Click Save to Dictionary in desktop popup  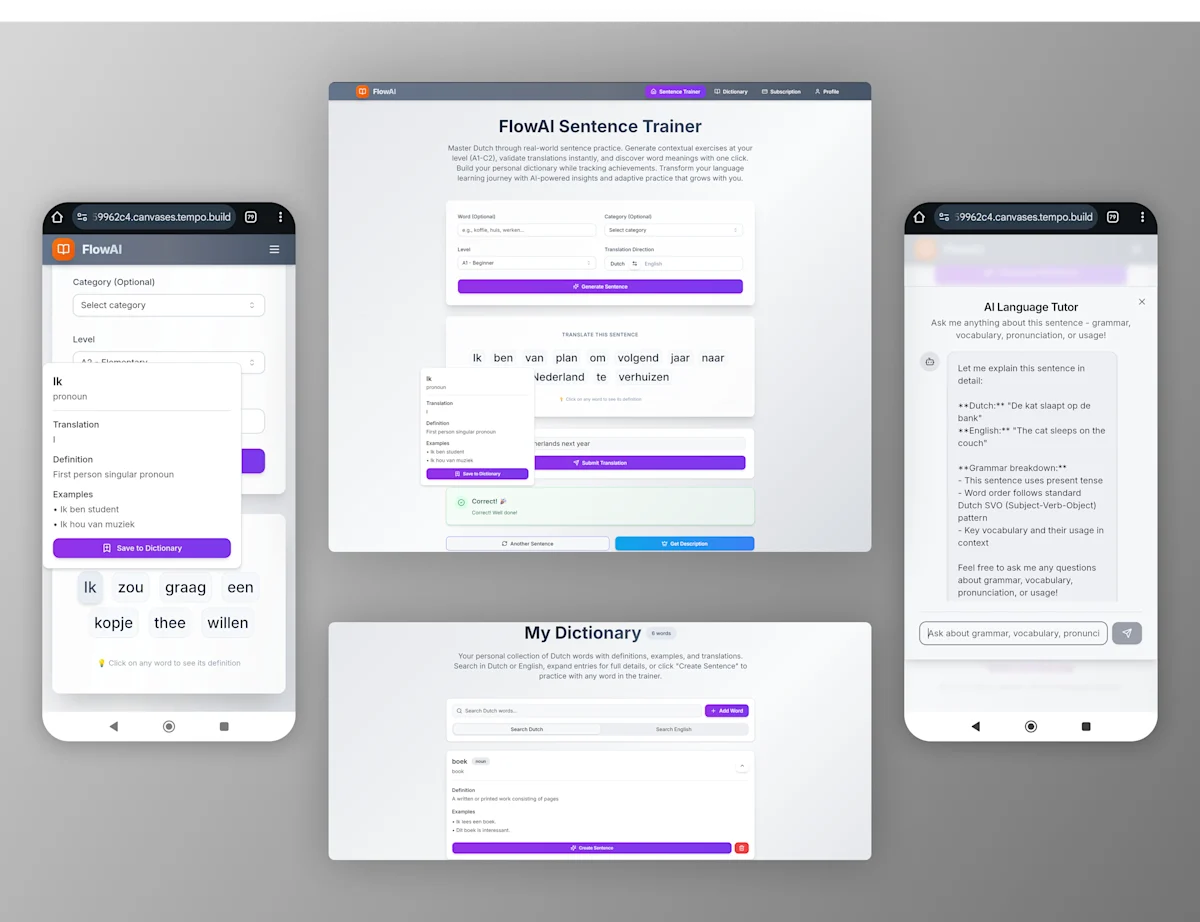click(x=477, y=474)
